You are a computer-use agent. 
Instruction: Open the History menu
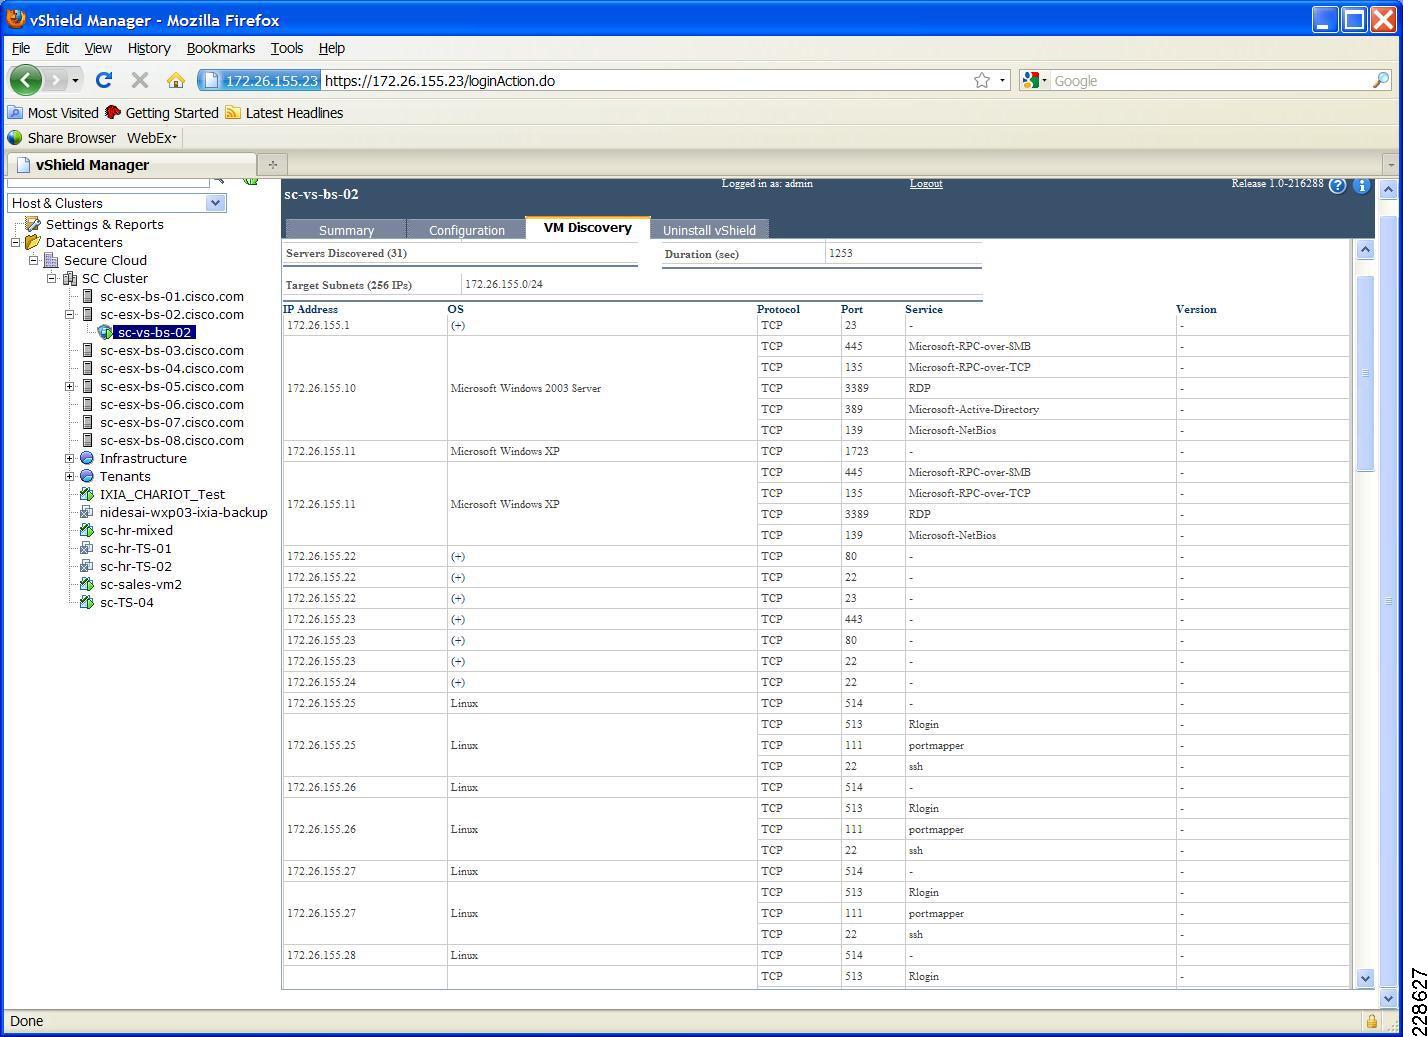click(149, 48)
